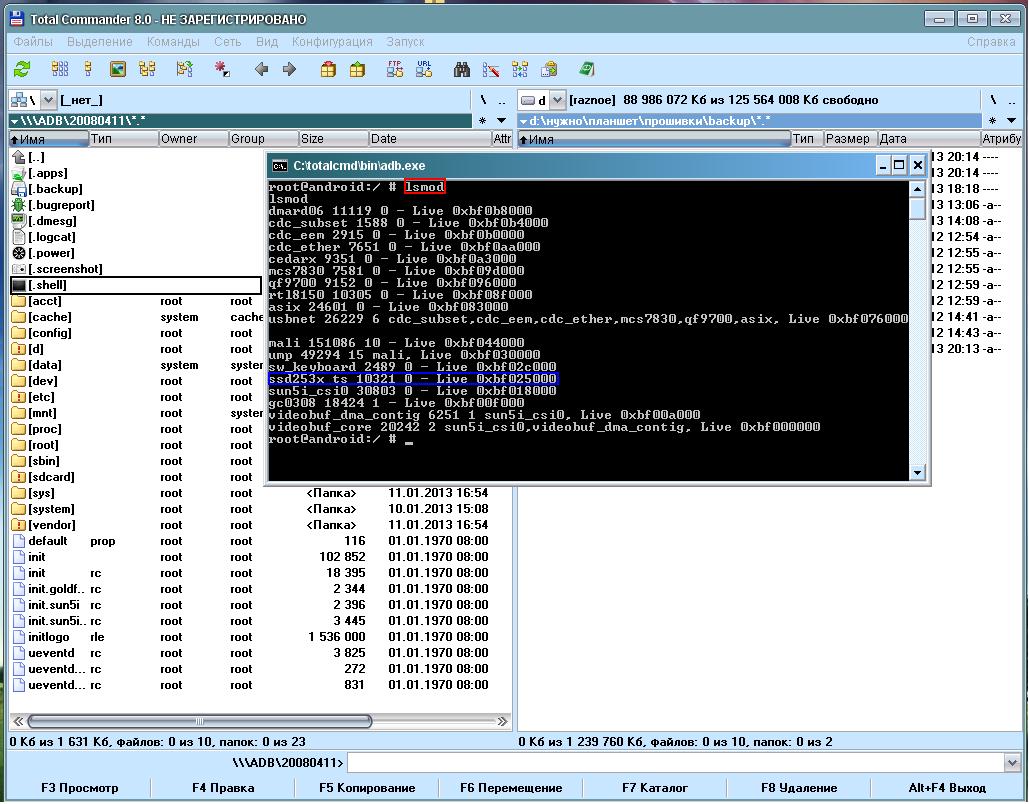Open left panel directory history arrow
This screenshot has width=1029, height=804.
(502, 121)
